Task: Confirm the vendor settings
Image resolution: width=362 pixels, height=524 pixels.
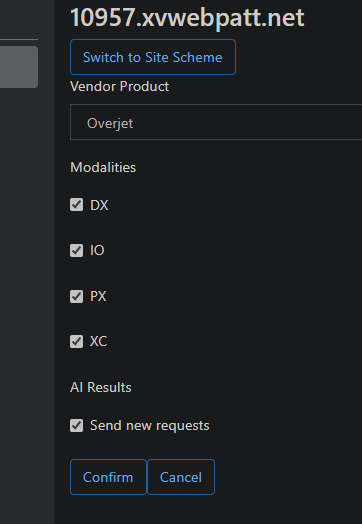Action: click(108, 477)
